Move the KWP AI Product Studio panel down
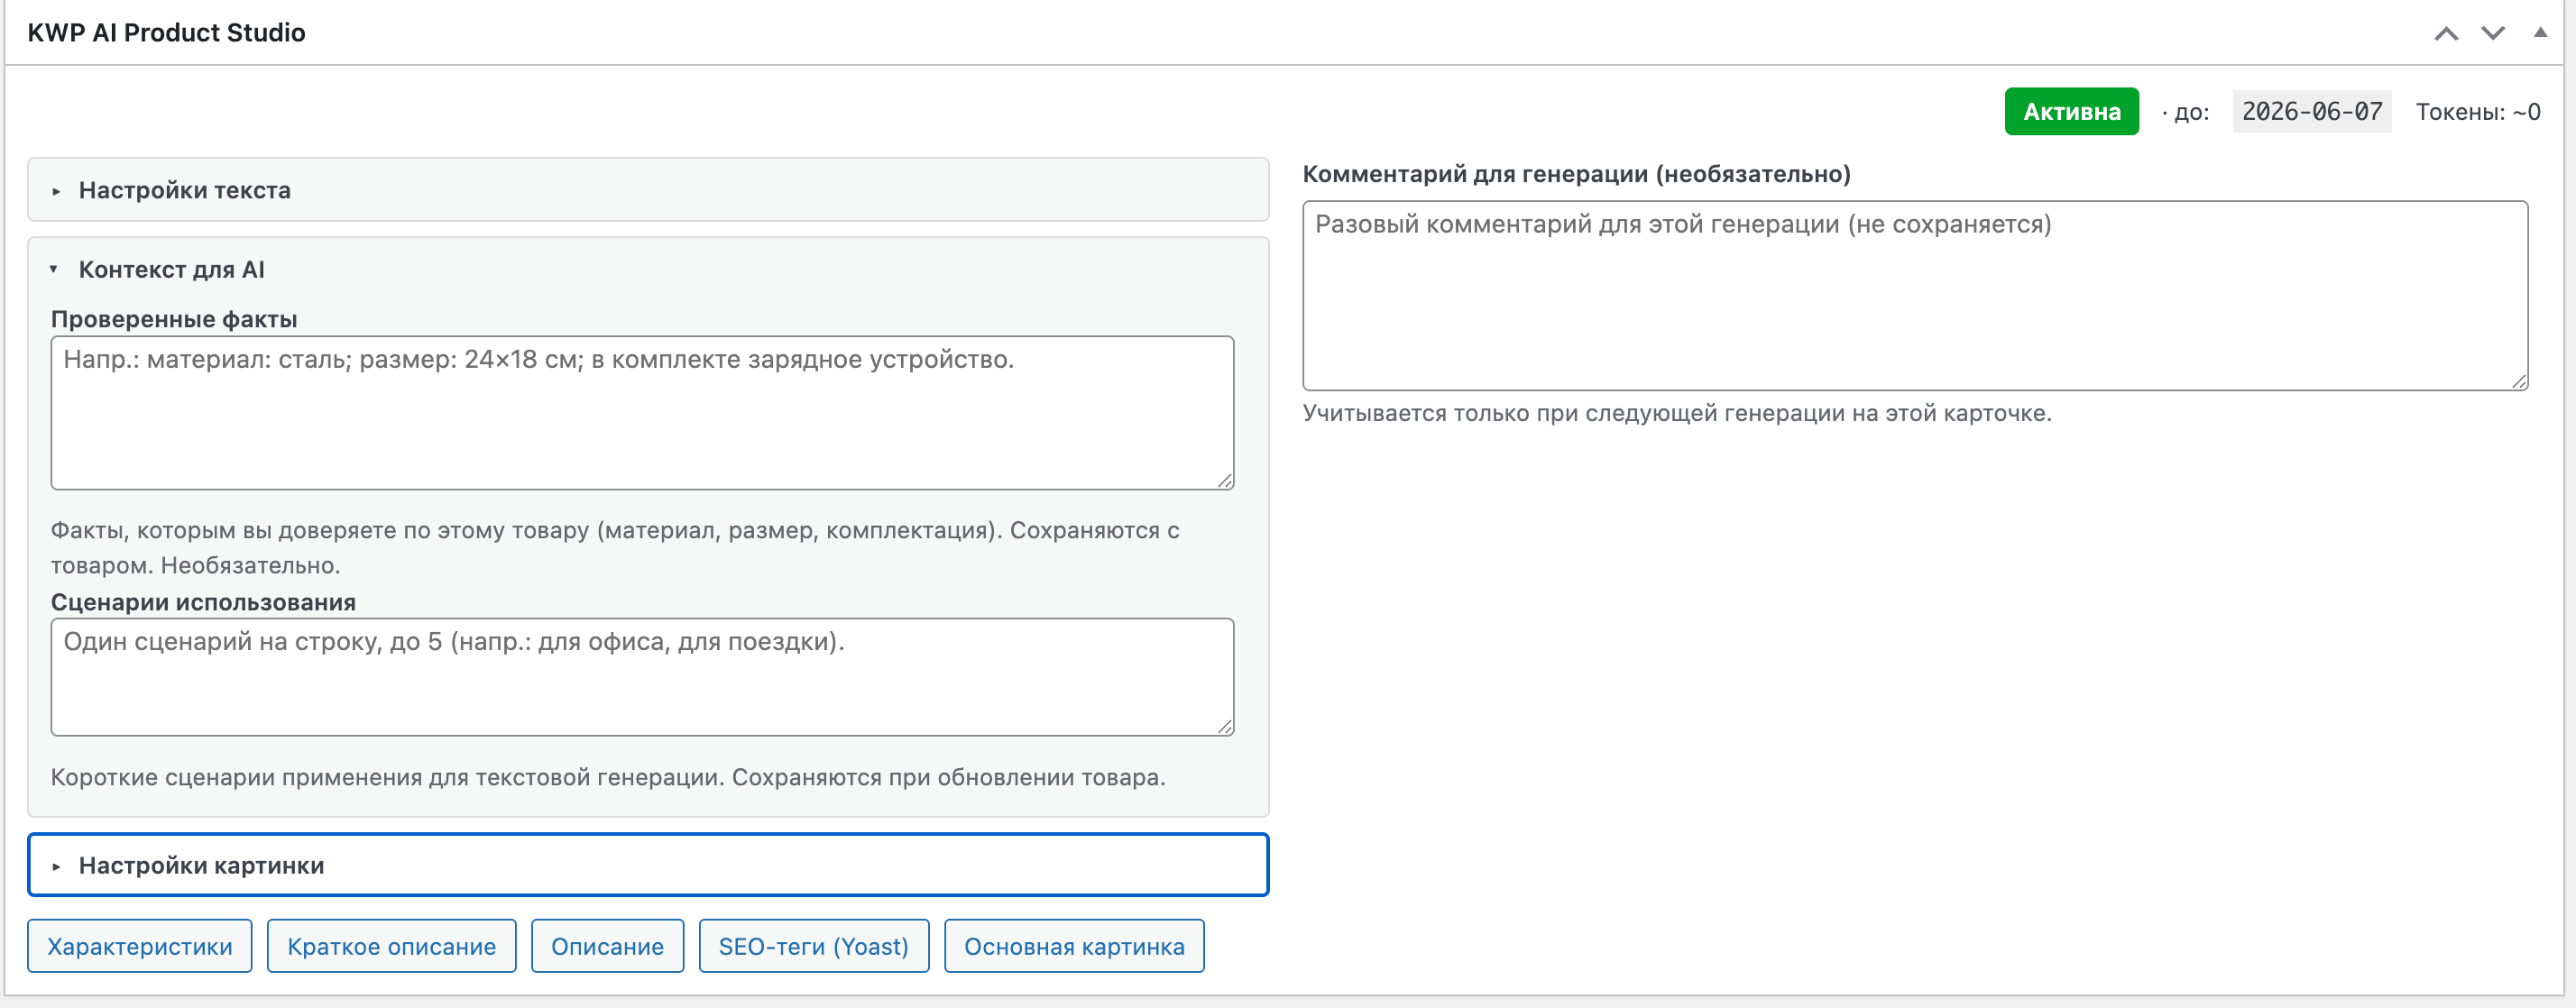The width and height of the screenshot is (2576, 1008). click(2493, 33)
